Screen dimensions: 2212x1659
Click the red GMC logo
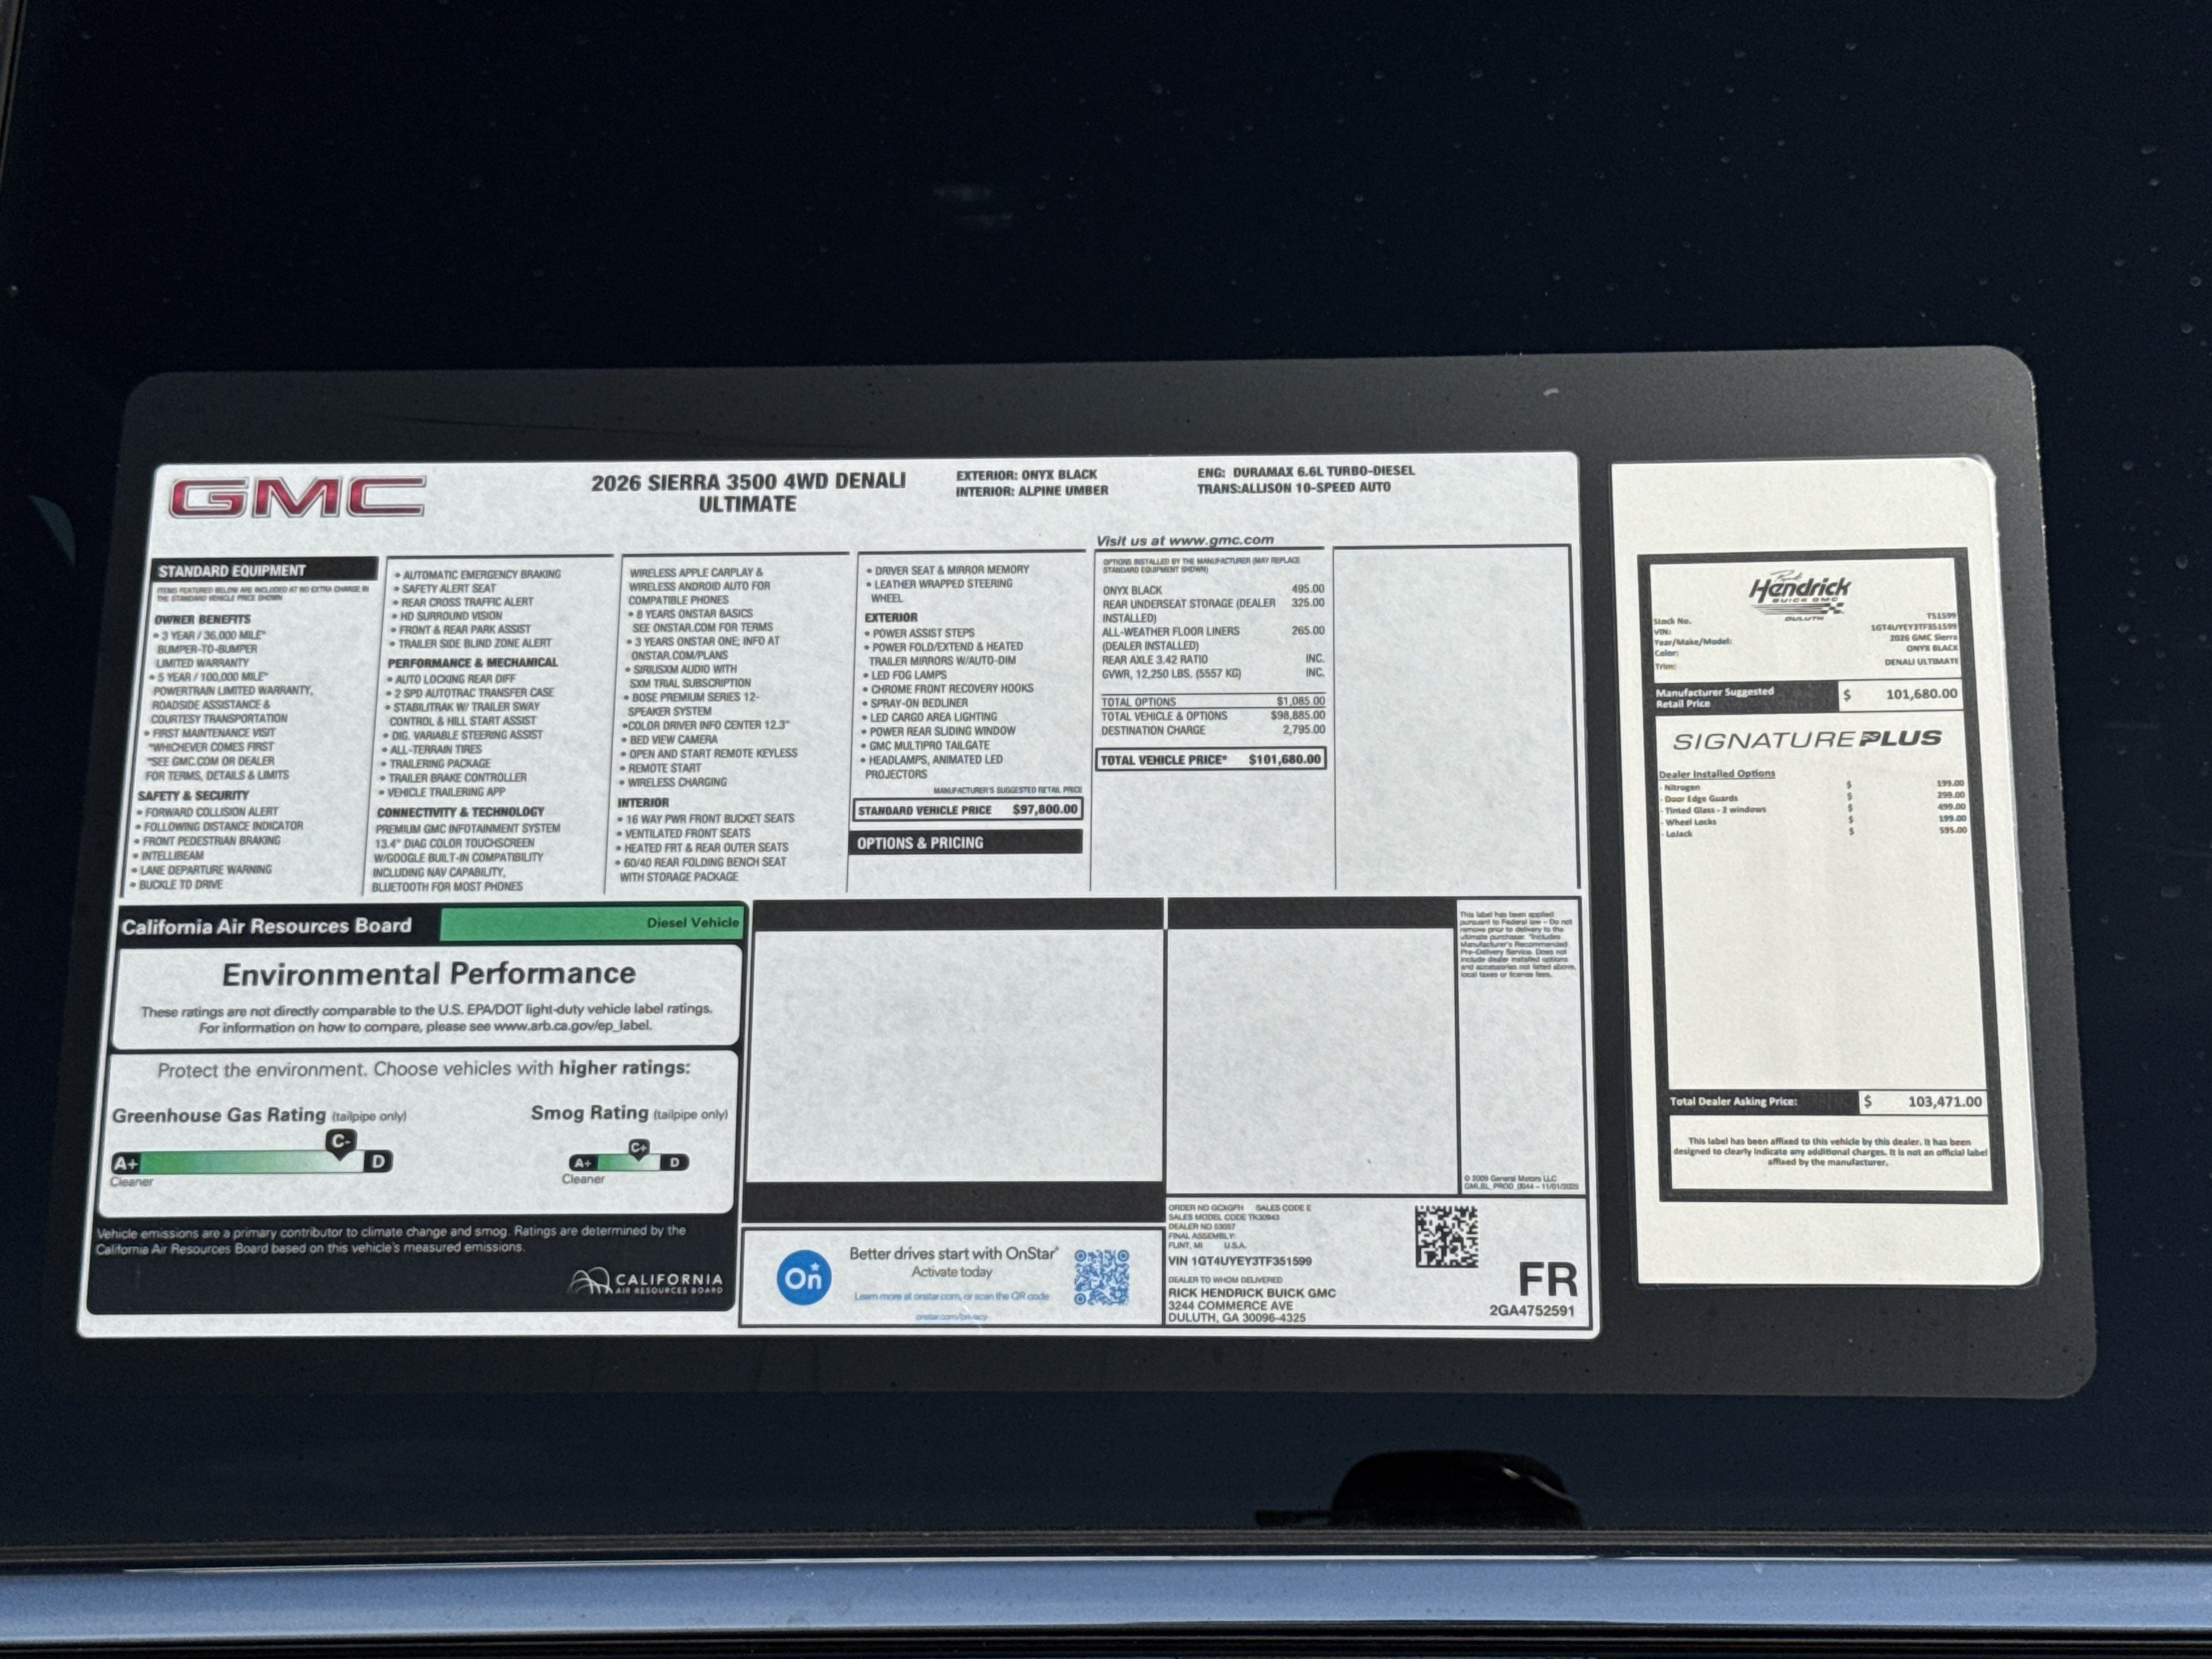(x=297, y=497)
